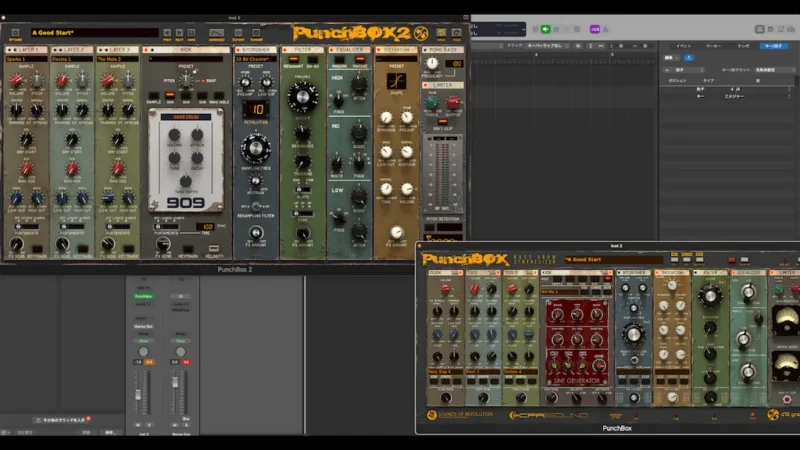This screenshot has width=800, height=450.
Task: Open the key signature set dropdown
Action: pos(774,70)
